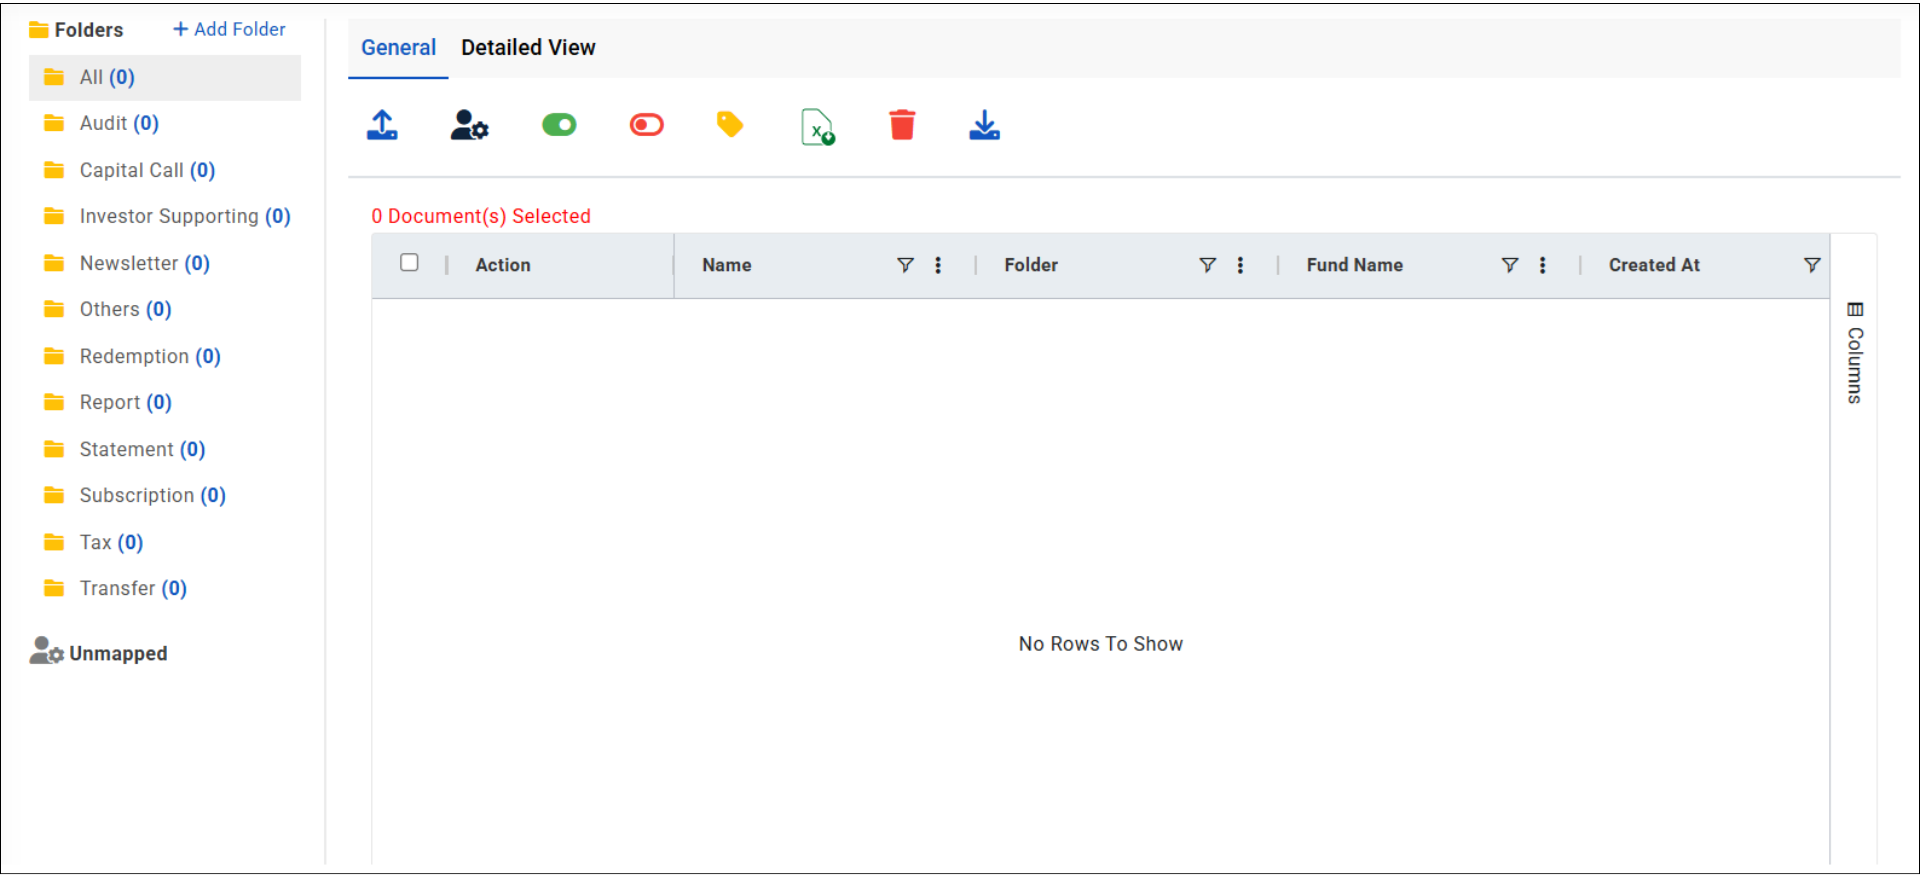This screenshot has height=876, width=1920.
Task: Click the Add Folder link
Action: [x=230, y=30]
